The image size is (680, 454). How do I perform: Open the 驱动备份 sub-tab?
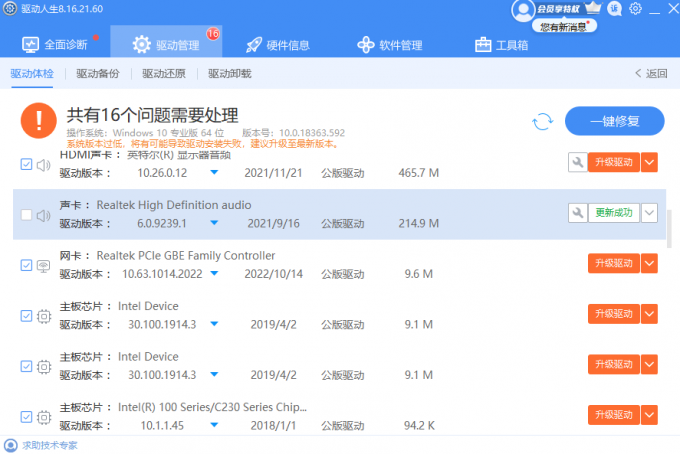tap(97, 73)
